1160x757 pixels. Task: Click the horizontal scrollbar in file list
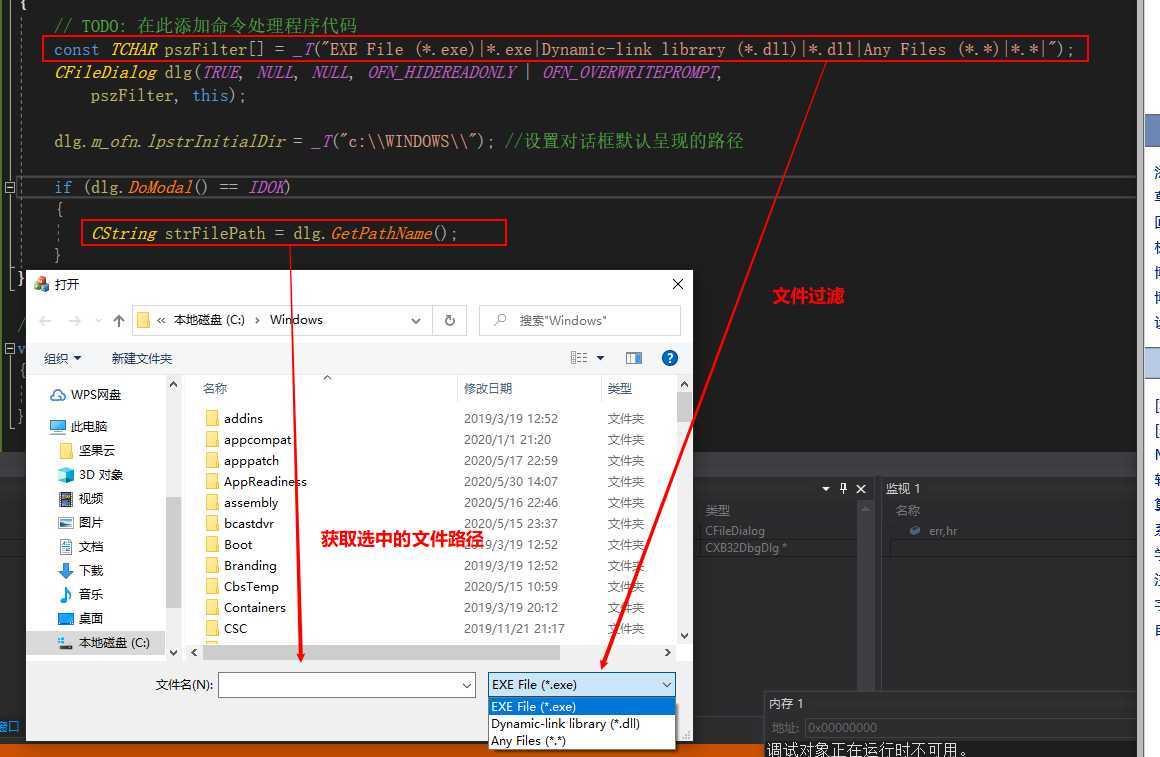point(381,653)
